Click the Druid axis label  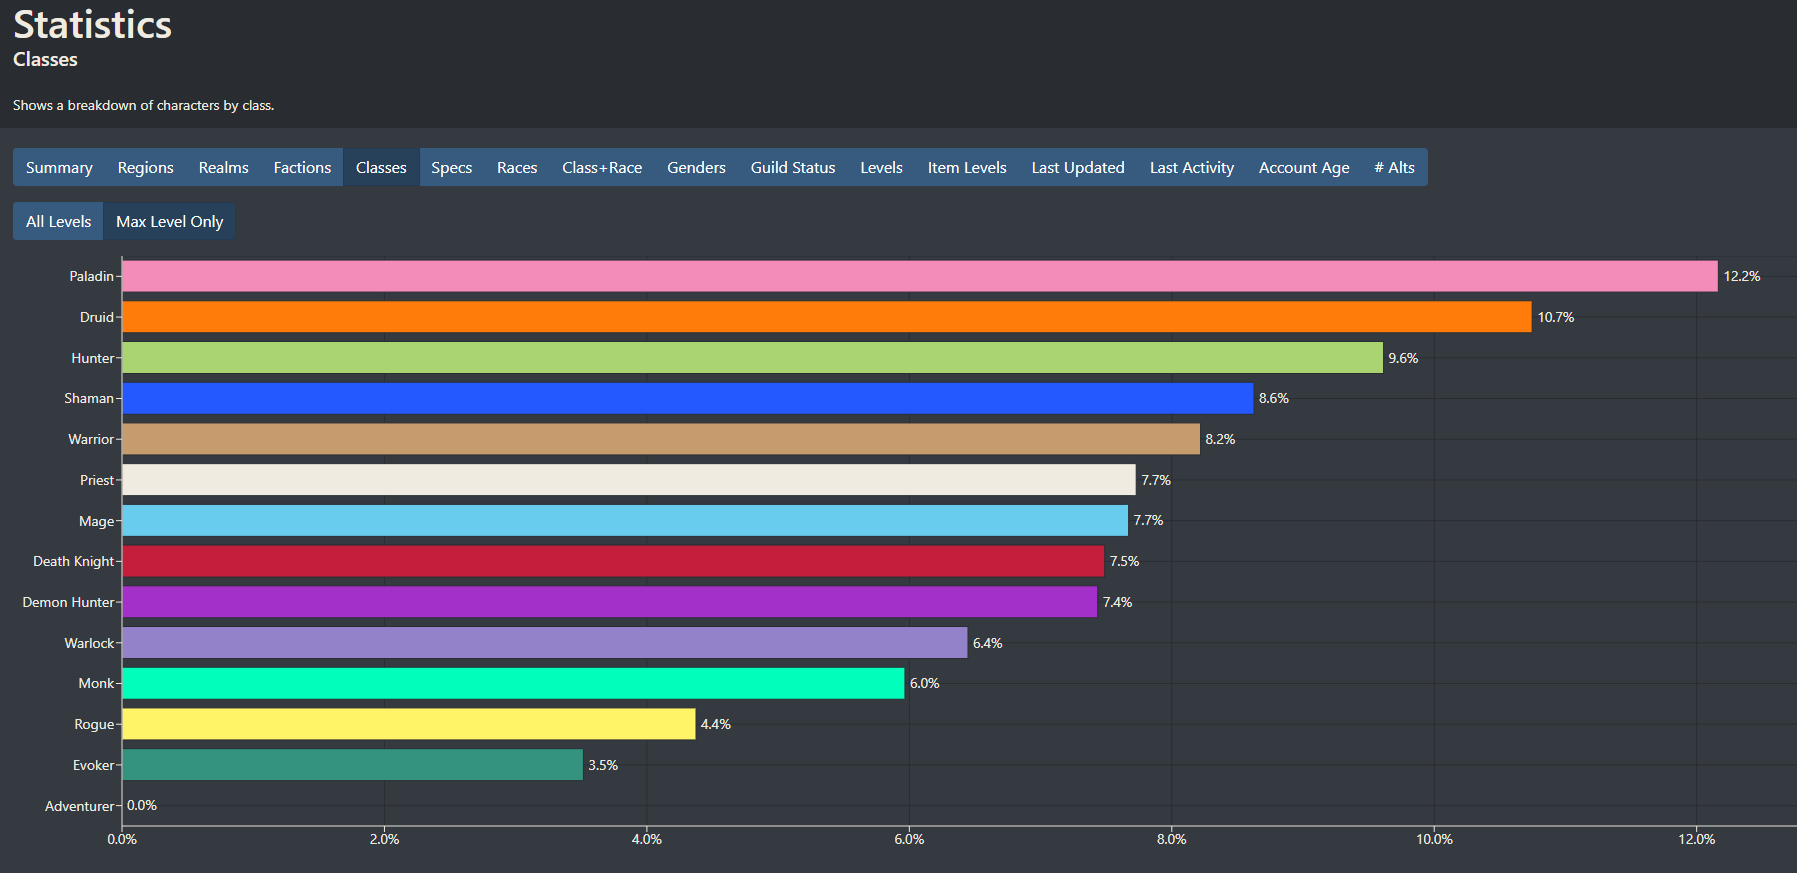point(97,317)
